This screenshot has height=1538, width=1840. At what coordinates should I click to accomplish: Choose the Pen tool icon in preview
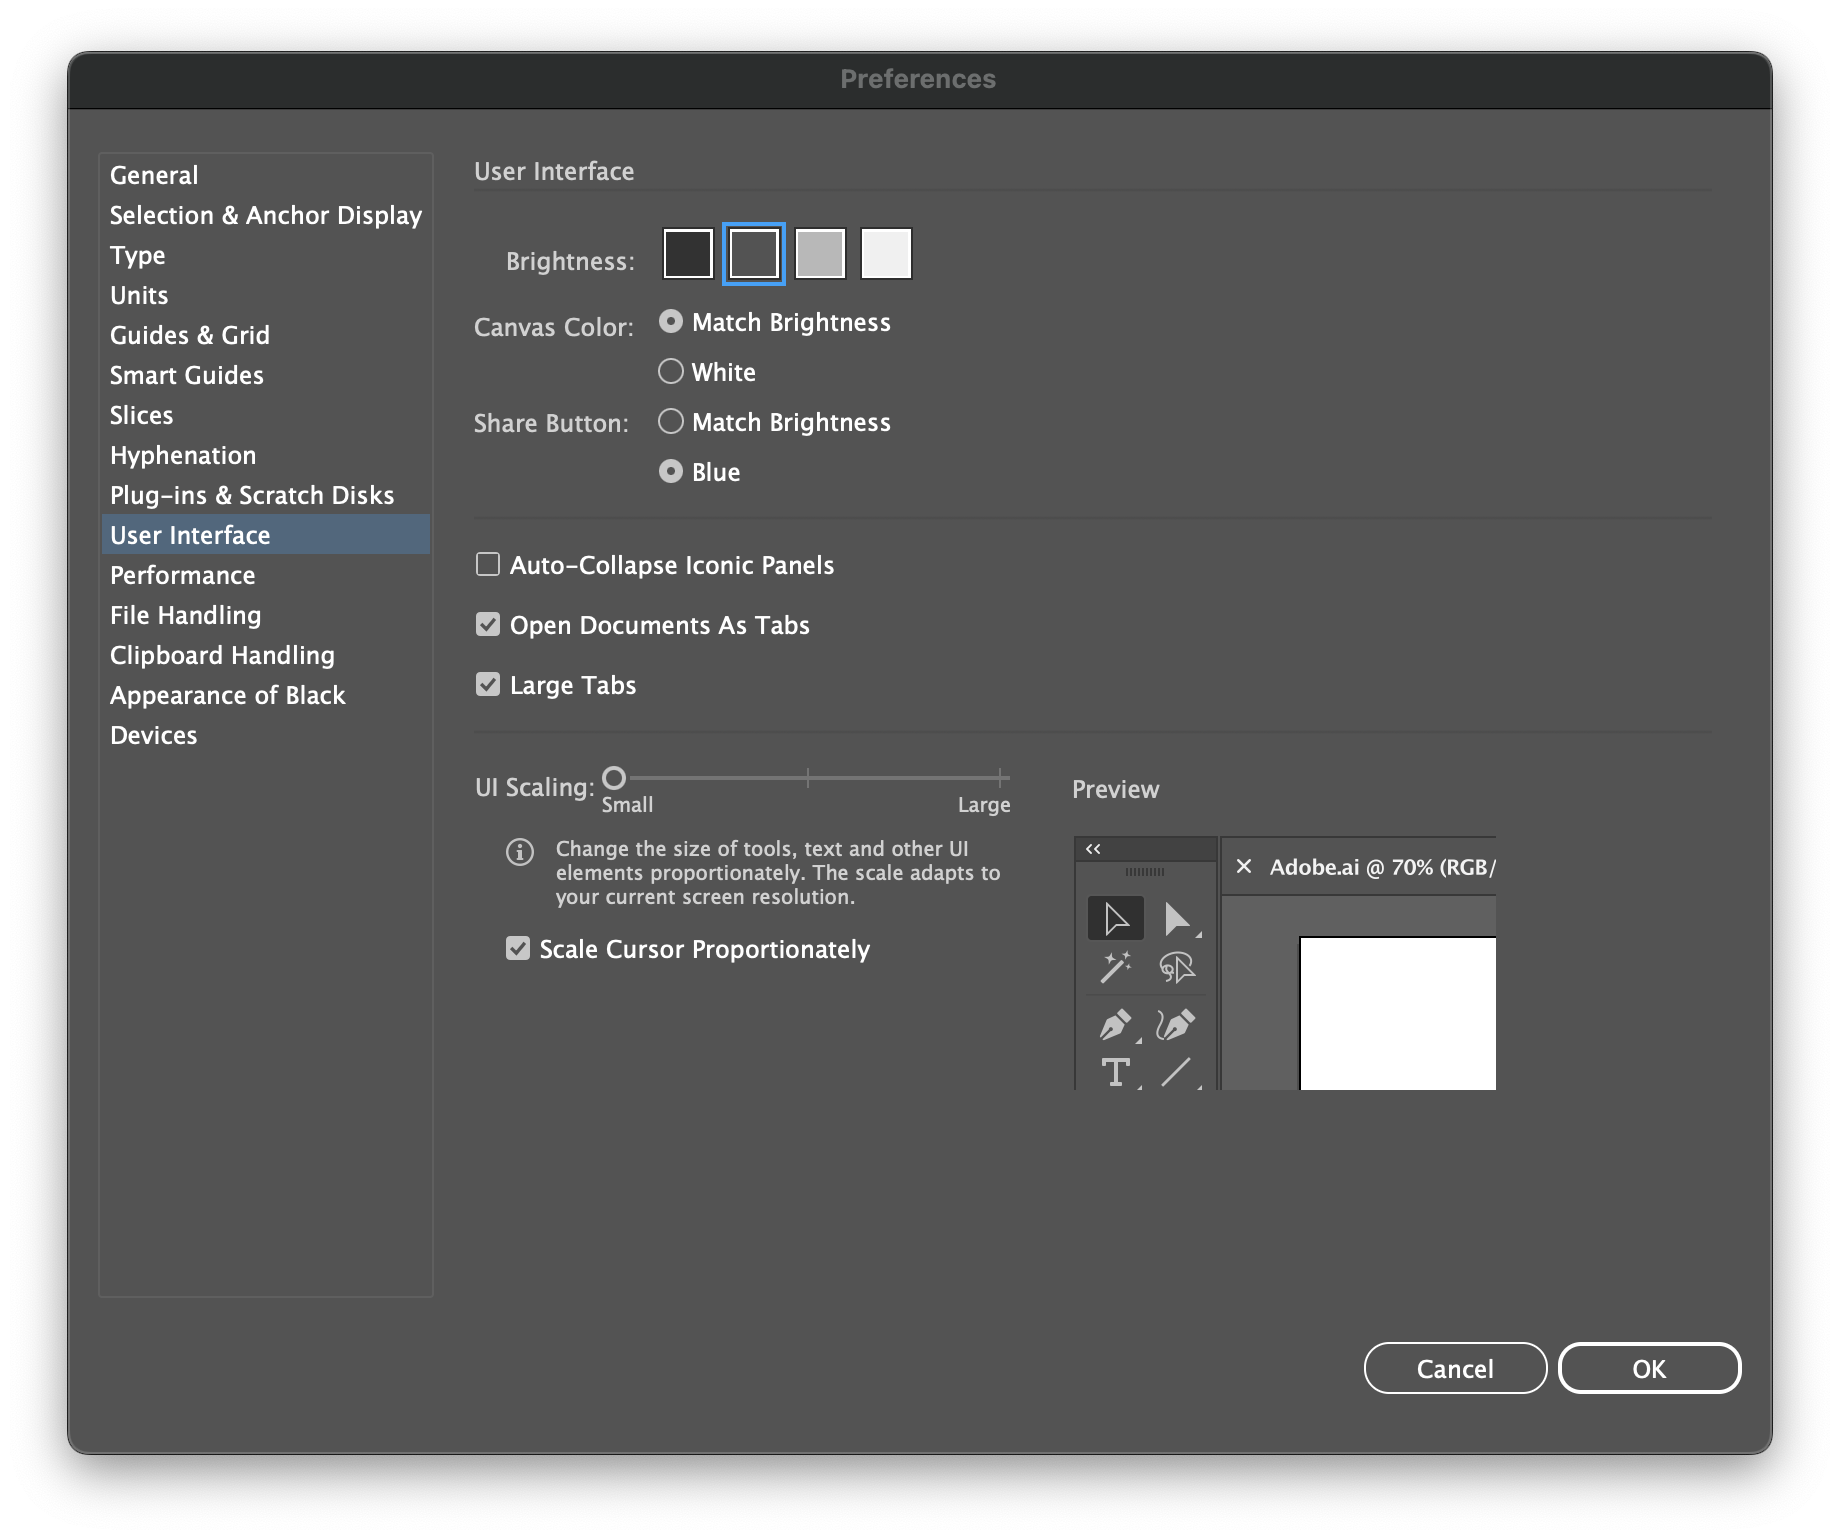pos(1115,1025)
